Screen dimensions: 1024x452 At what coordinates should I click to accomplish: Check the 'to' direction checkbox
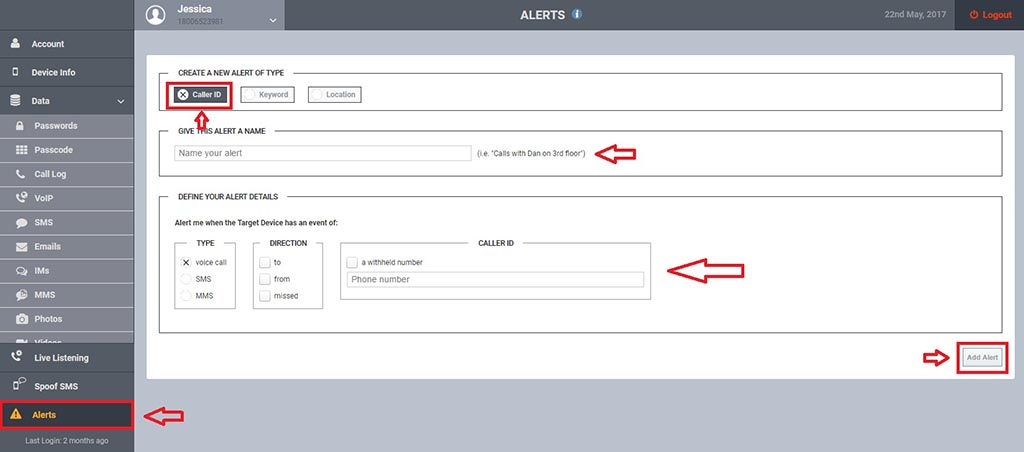coord(264,262)
